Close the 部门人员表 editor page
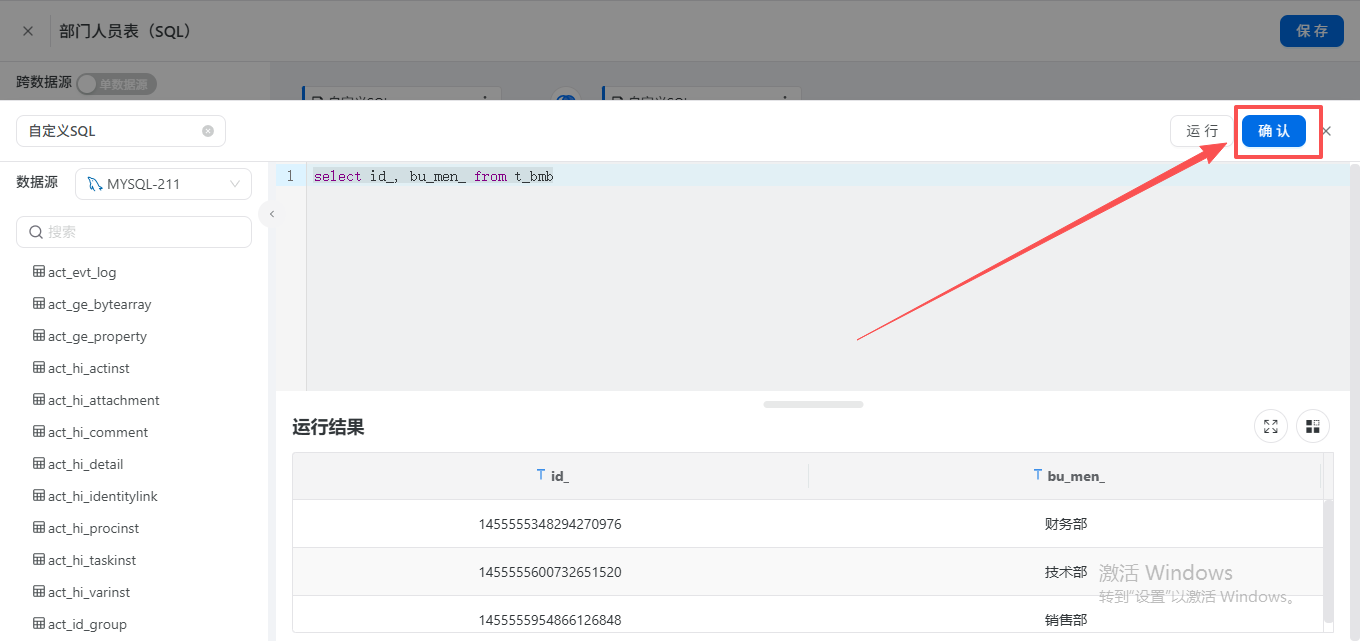 28,31
